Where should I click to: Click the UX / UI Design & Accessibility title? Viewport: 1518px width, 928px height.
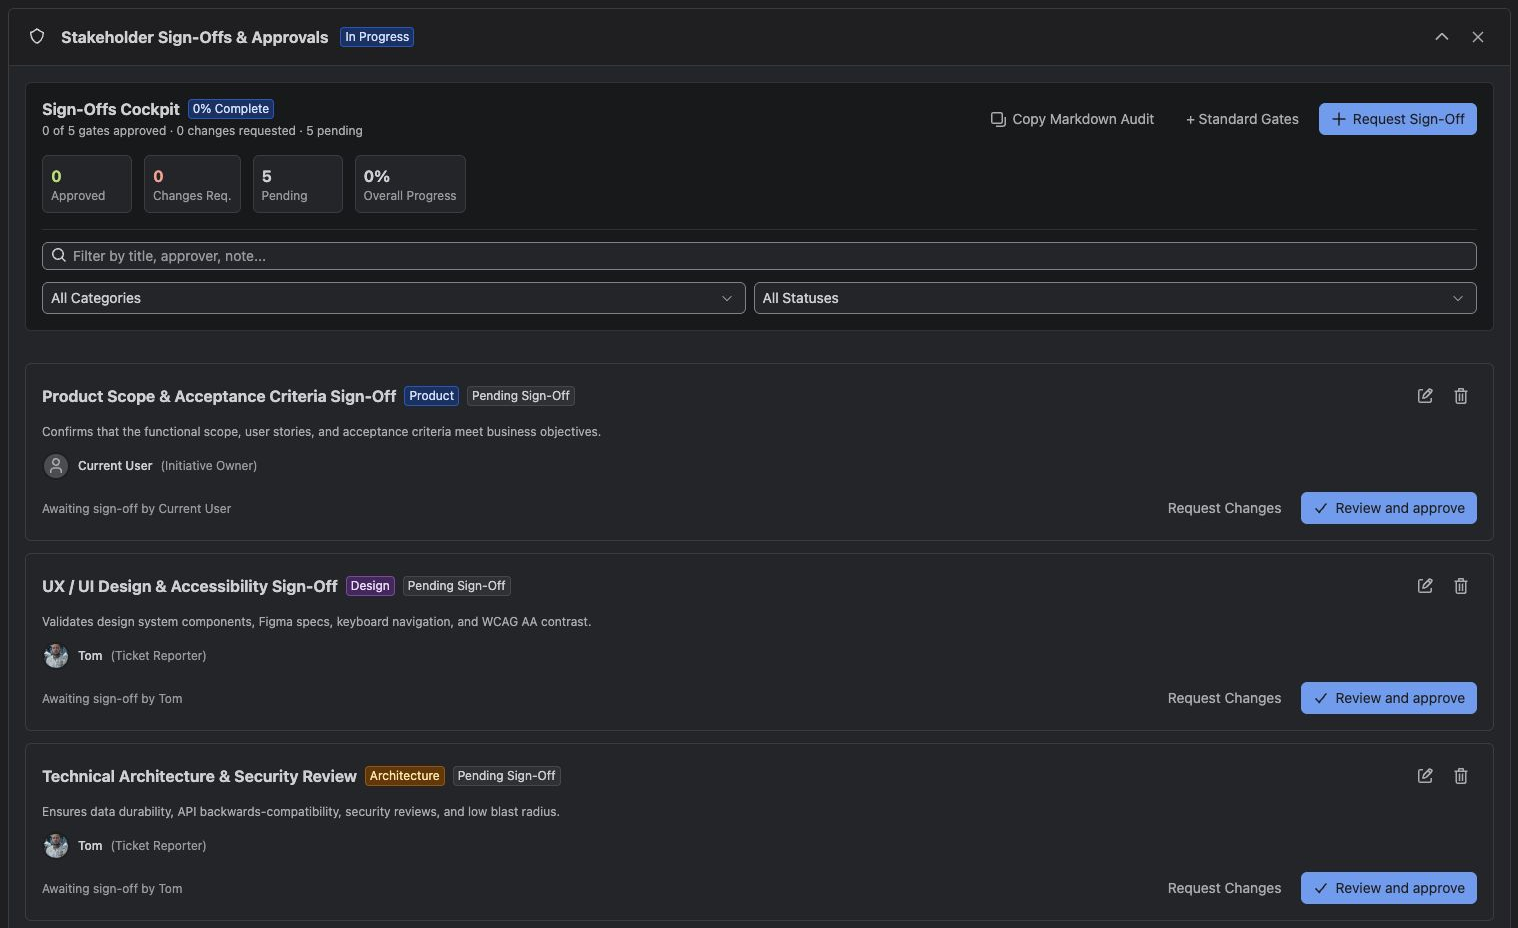(x=190, y=587)
